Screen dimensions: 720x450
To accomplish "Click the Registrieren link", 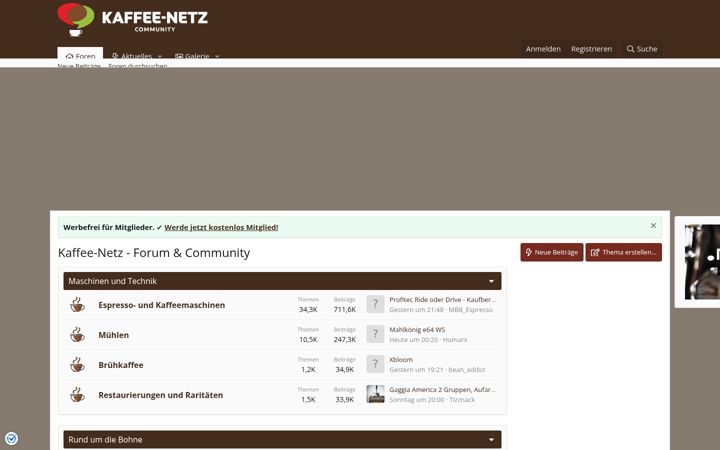I will [591, 49].
